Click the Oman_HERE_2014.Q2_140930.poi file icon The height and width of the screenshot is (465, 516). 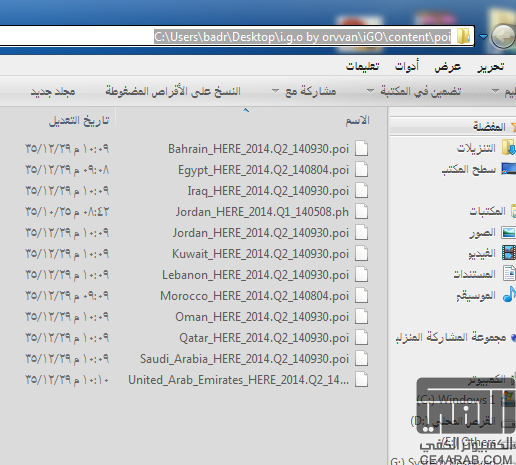pyautogui.click(x=362, y=317)
